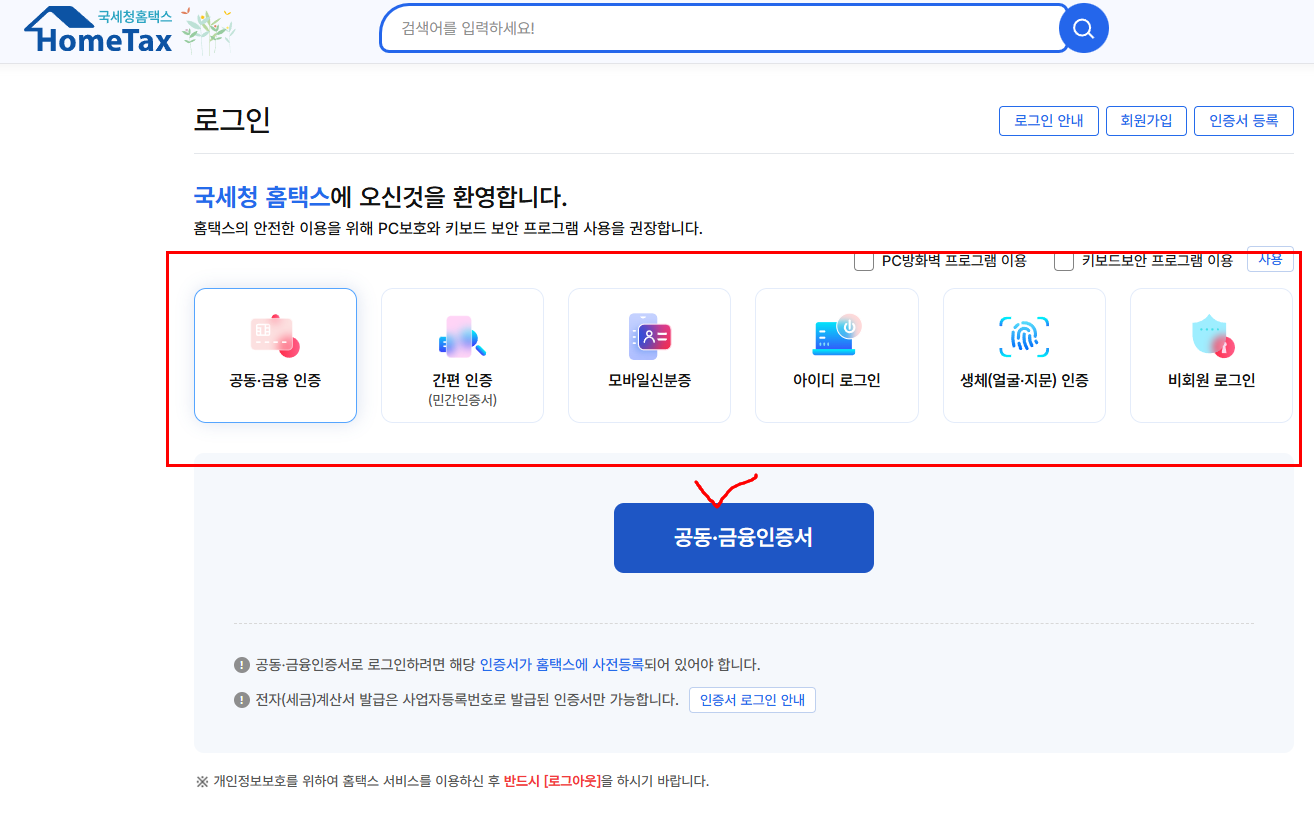Choose the 비회원 로그인 card
Viewport: 1314px width, 837px height.
coord(1210,355)
